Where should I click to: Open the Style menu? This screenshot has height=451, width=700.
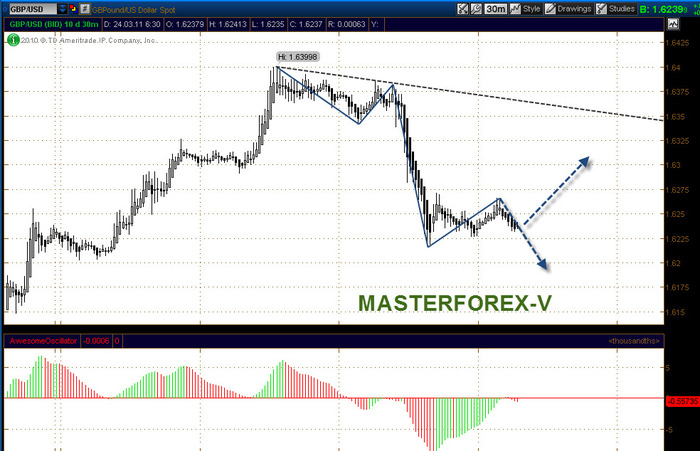[x=525, y=9]
